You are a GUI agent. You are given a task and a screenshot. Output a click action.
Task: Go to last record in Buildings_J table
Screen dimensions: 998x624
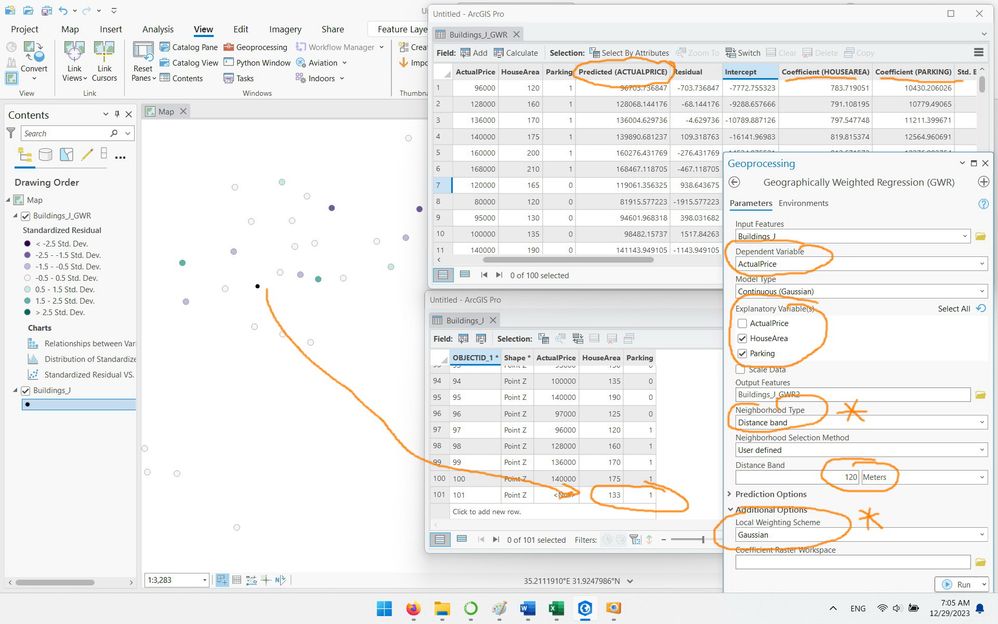[496, 539]
